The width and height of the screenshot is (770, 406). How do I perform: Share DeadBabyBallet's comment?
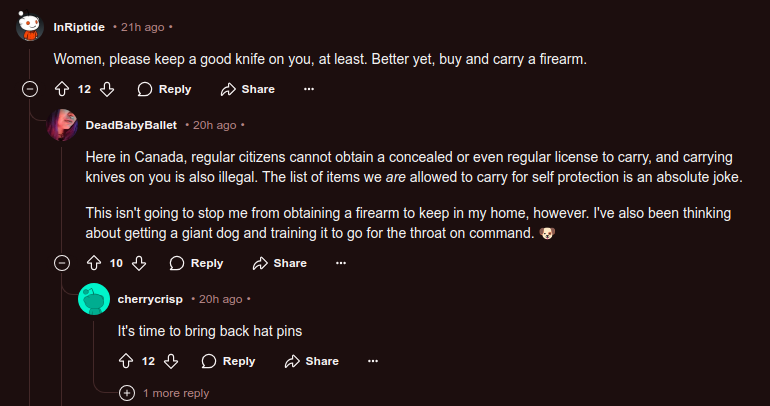279,263
